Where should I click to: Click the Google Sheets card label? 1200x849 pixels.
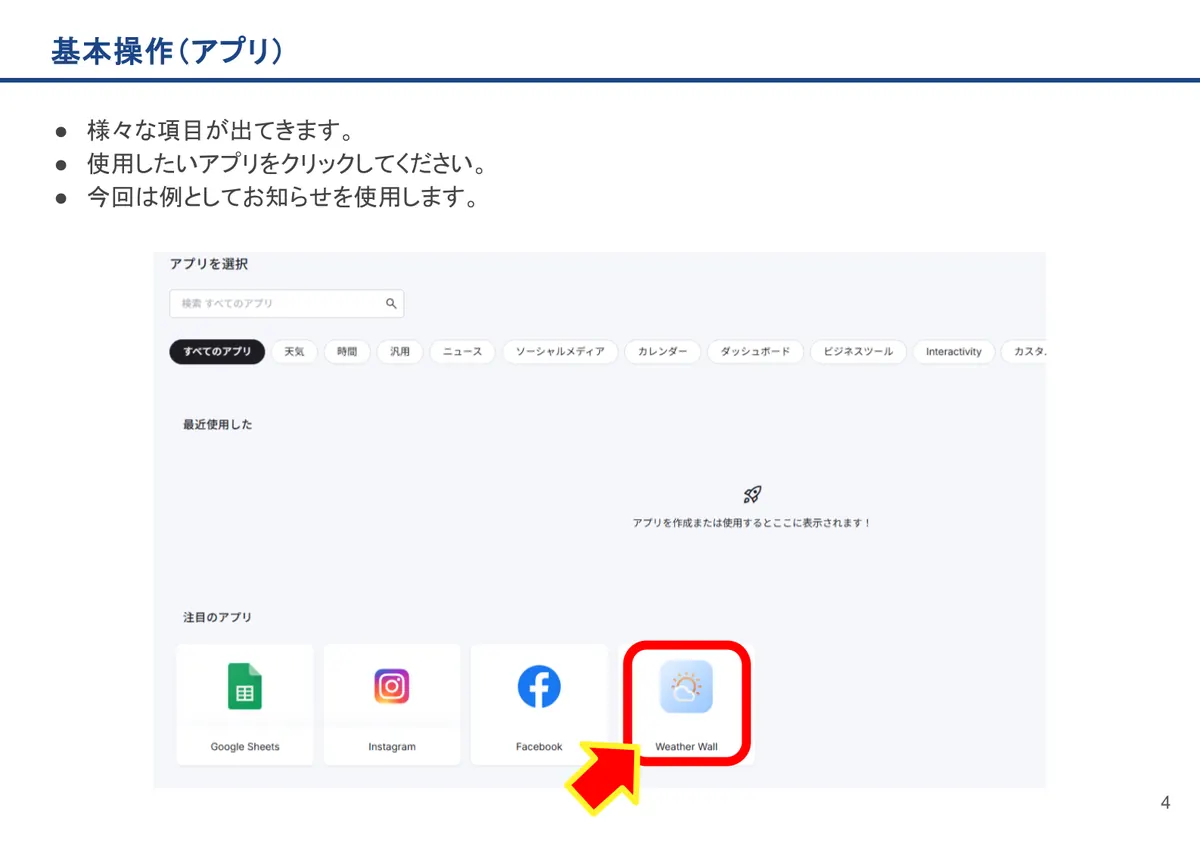(x=245, y=747)
